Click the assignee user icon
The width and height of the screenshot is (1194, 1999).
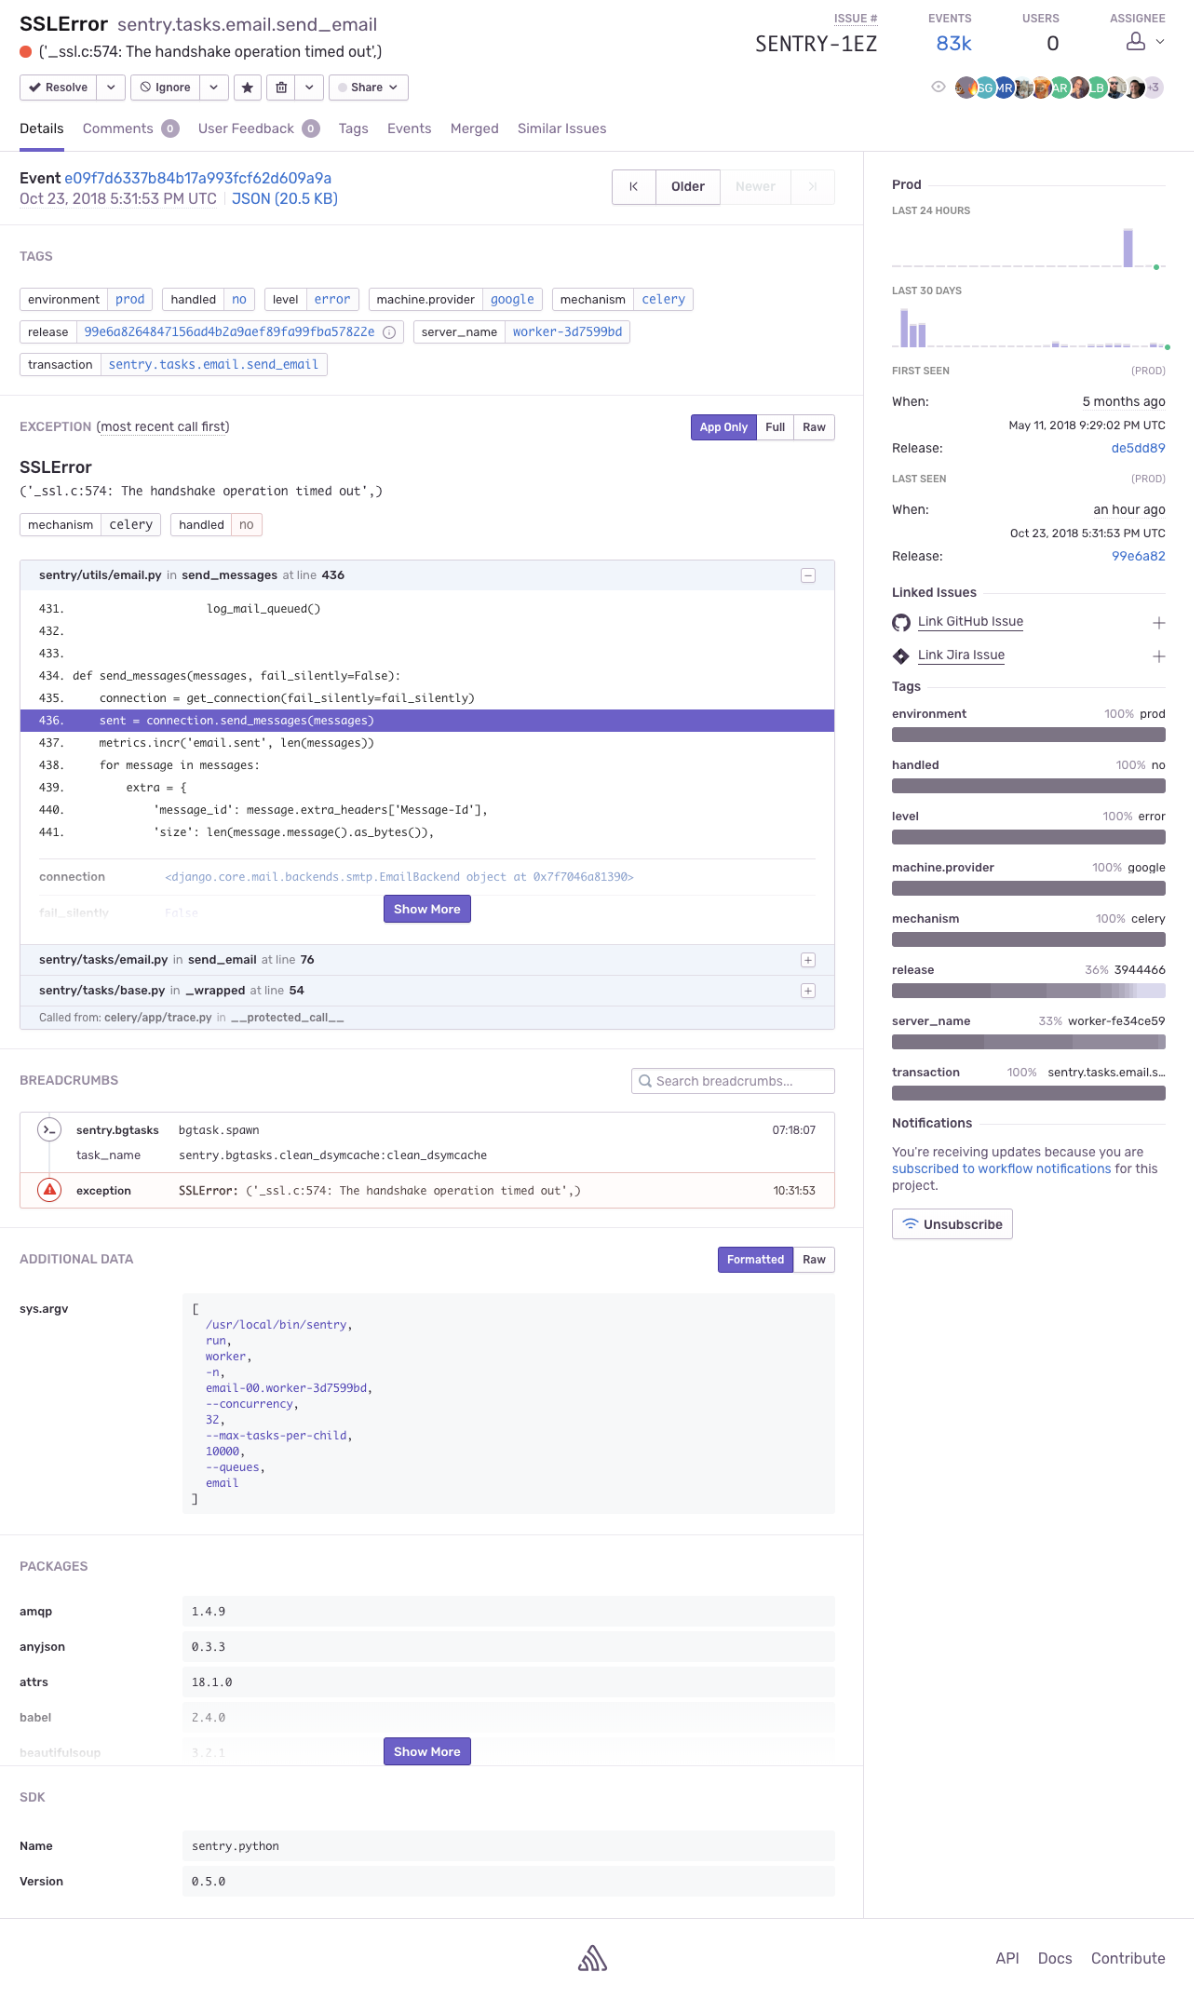(x=1136, y=42)
